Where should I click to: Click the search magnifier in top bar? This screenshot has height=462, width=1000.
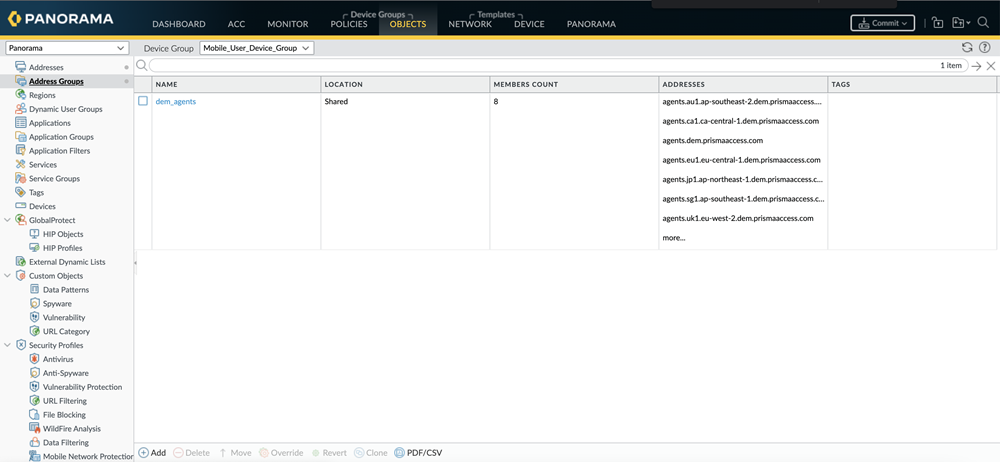coord(983,23)
